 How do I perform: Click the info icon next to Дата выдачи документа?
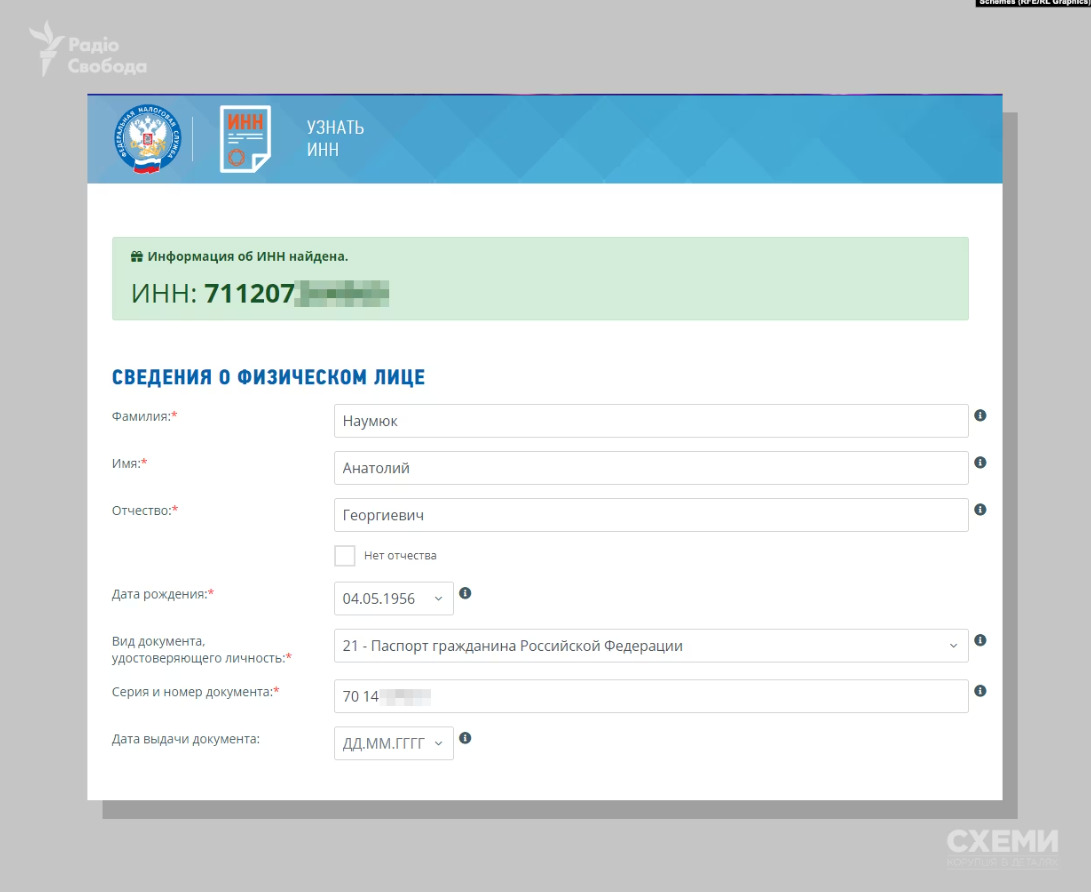pyautogui.click(x=465, y=738)
